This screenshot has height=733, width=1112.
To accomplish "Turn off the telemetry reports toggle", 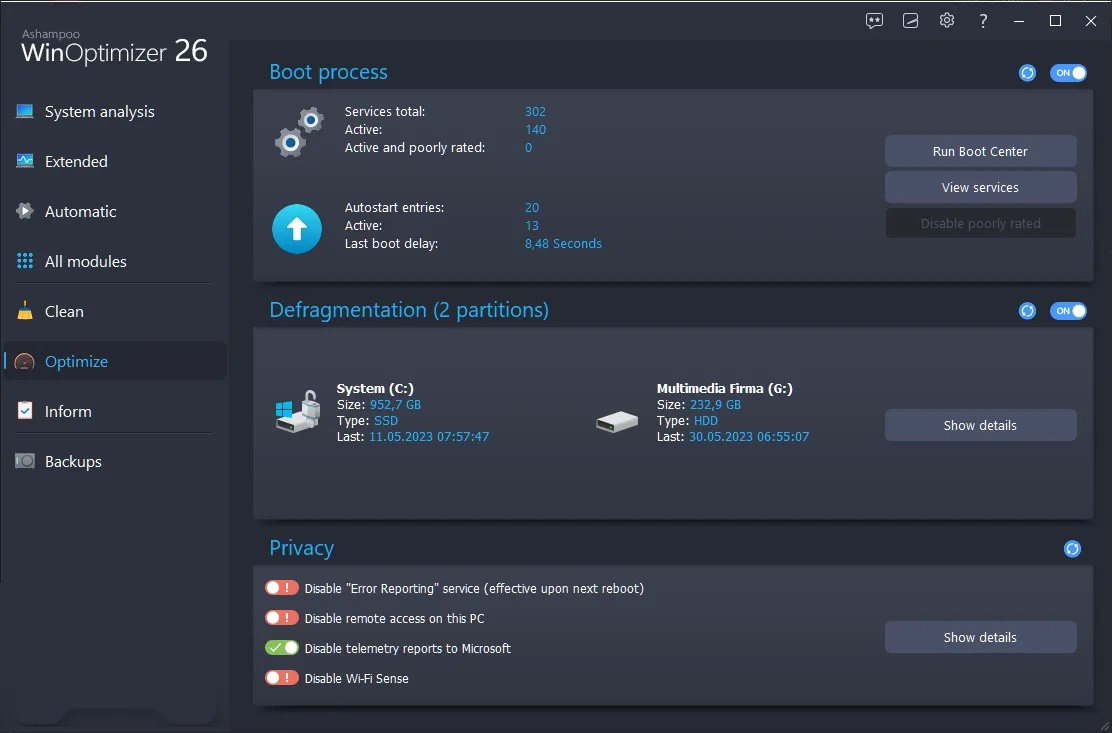I will (x=281, y=647).
